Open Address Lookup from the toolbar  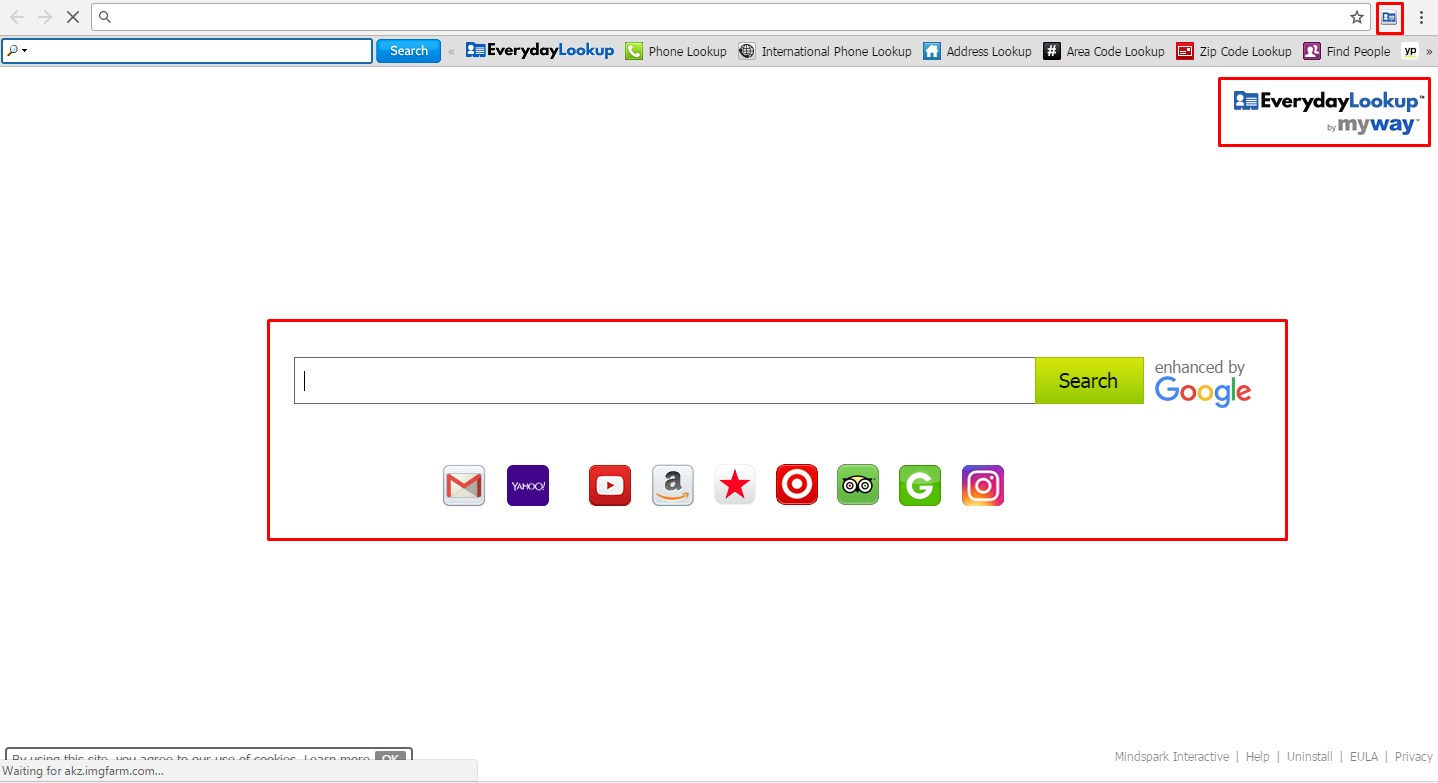pyautogui.click(x=977, y=51)
